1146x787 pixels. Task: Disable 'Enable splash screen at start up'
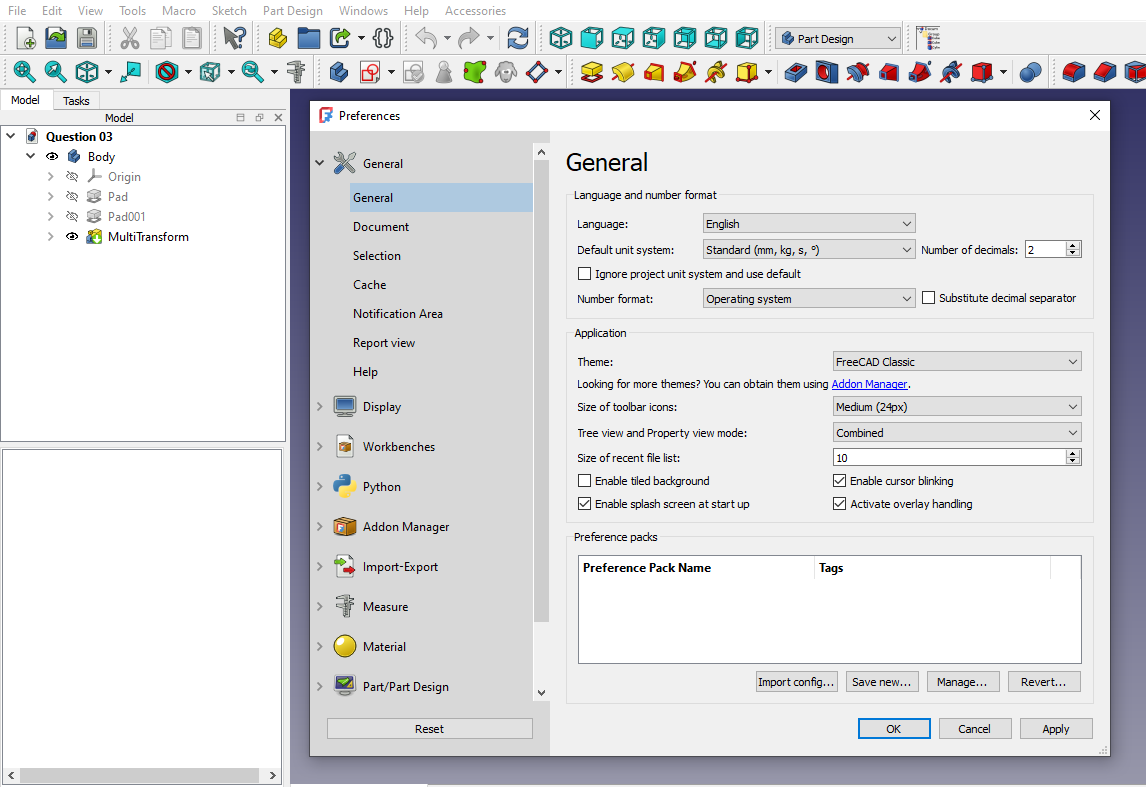[x=584, y=503]
